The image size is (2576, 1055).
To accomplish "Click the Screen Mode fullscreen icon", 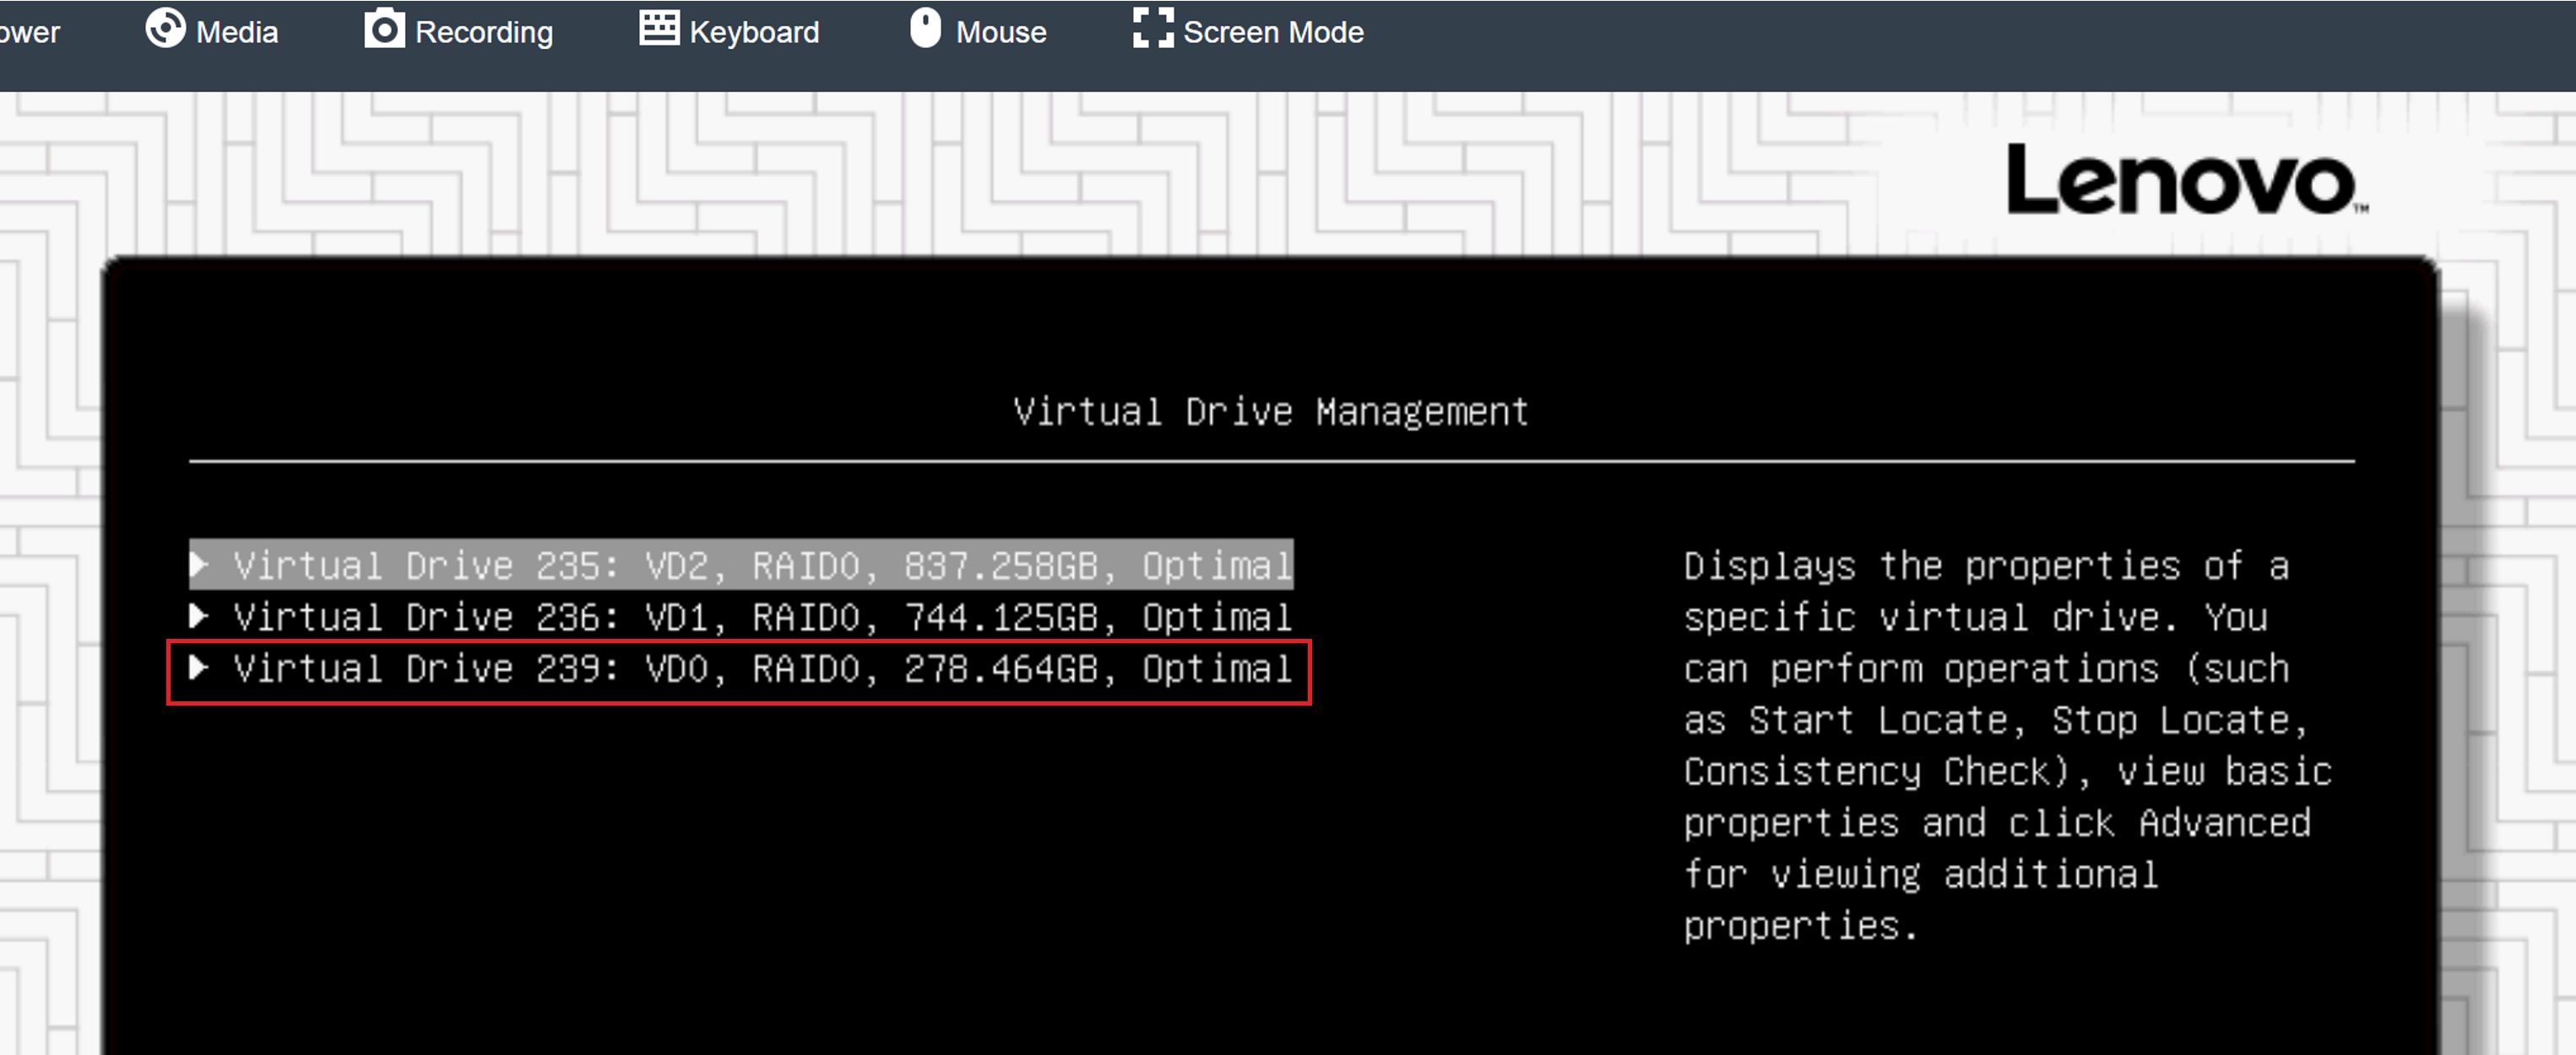I will 1153,28.
